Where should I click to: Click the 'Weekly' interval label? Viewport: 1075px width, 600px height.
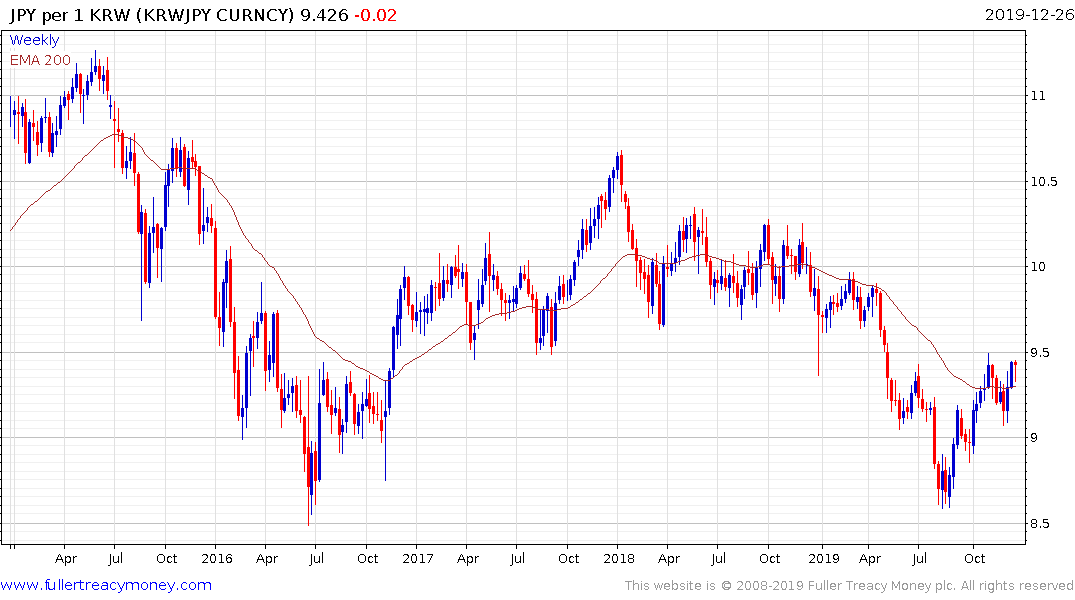point(34,40)
